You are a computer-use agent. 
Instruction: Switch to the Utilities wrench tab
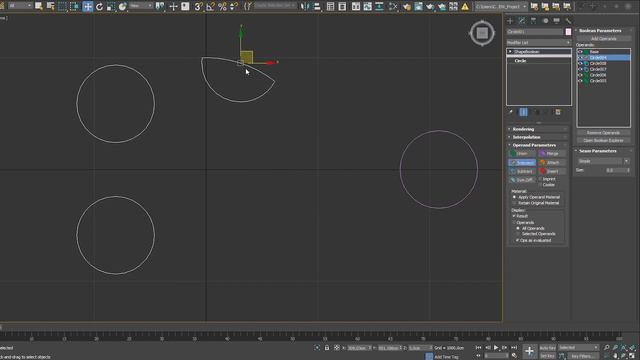[x=568, y=20]
